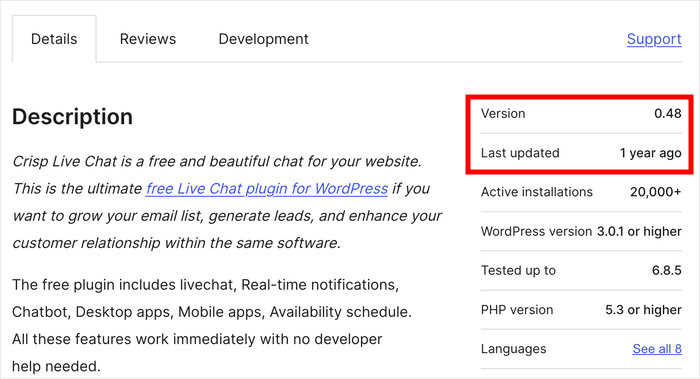Image resolution: width=700 pixels, height=379 pixels.
Task: Open the Support link
Action: 654,39
